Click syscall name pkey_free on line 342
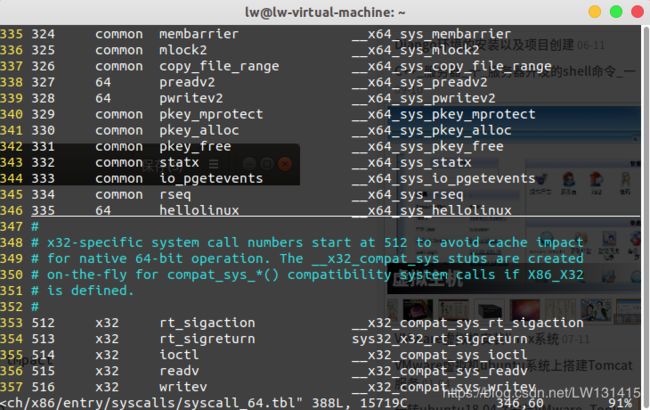Viewport: 650px width, 410px height. click(x=195, y=146)
